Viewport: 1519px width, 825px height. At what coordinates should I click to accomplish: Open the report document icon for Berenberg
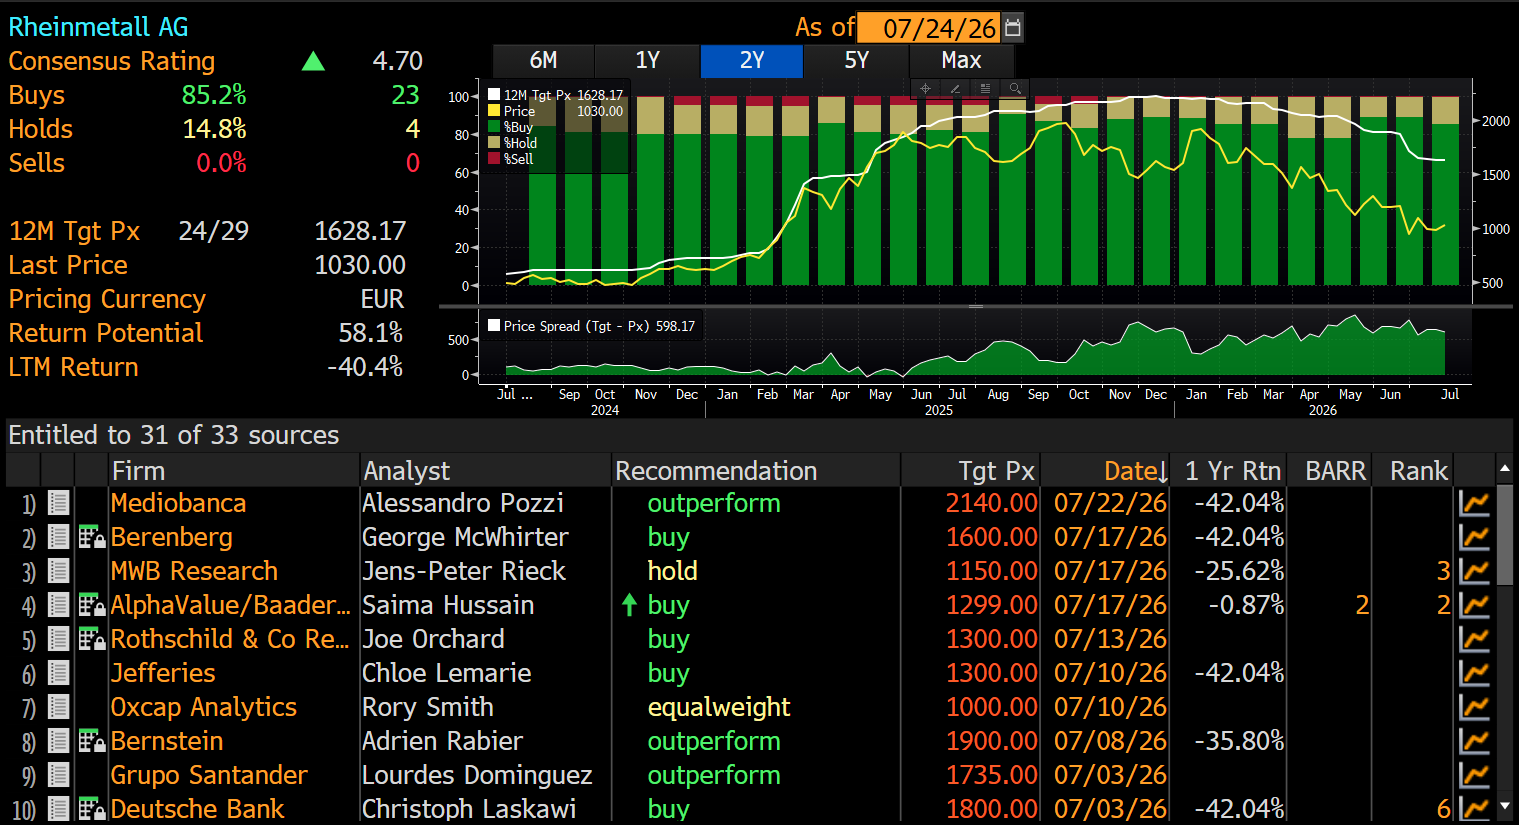pos(59,537)
